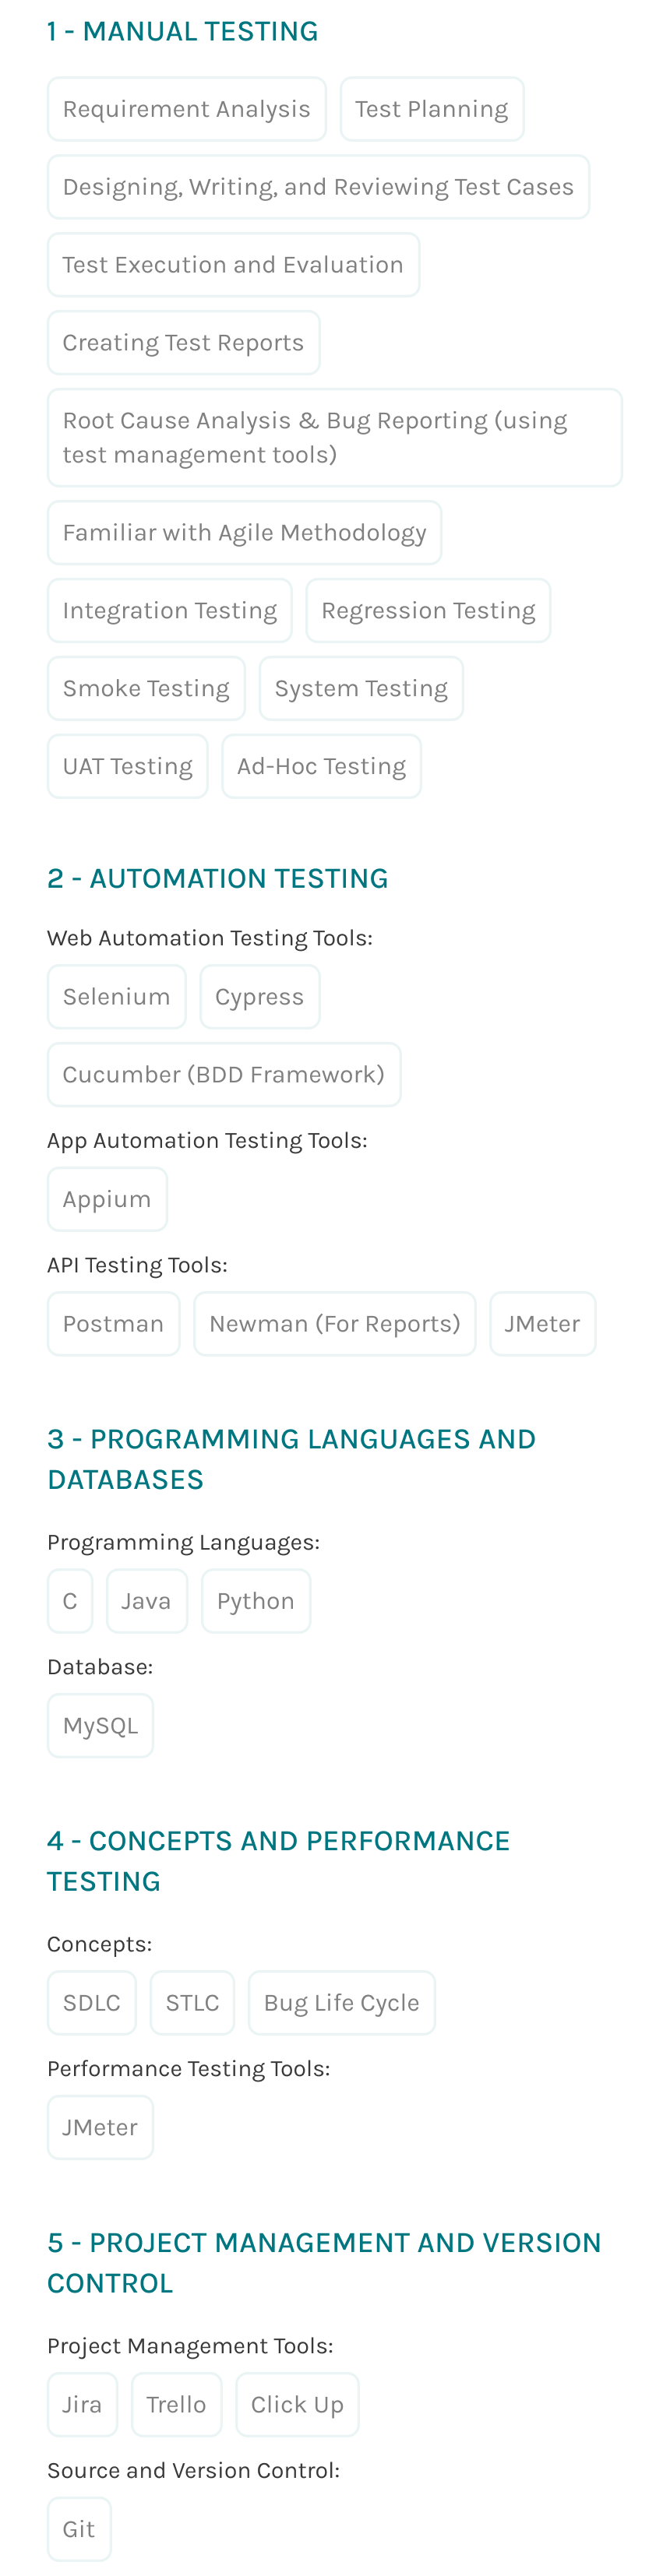
Task: Select the Git tag
Action: coord(79,2530)
